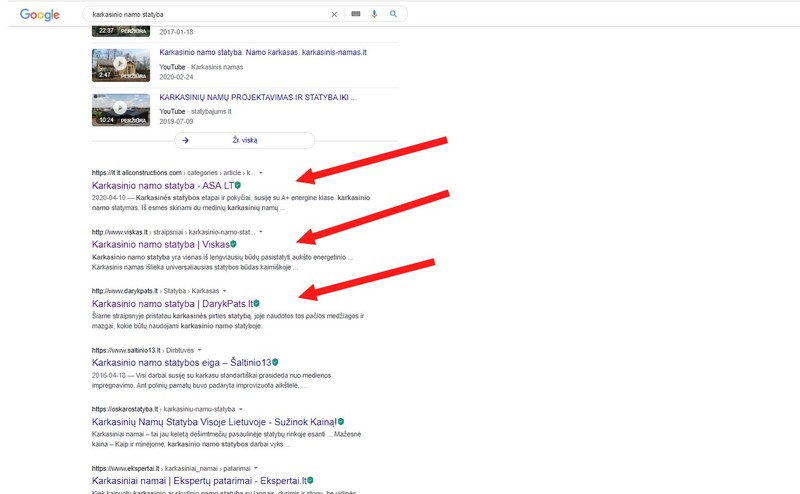Open 'Karkasinio namo statyba | Viskas' result
Screen dimensions: 800x494
161,244
